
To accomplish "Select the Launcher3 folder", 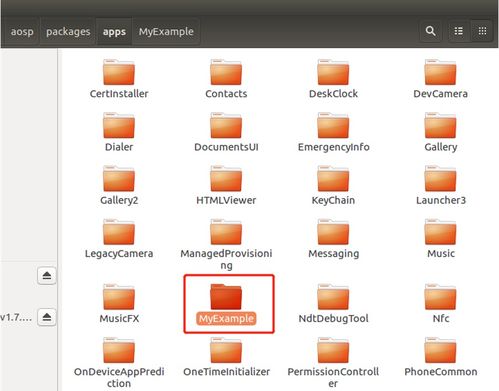I will coord(441,186).
